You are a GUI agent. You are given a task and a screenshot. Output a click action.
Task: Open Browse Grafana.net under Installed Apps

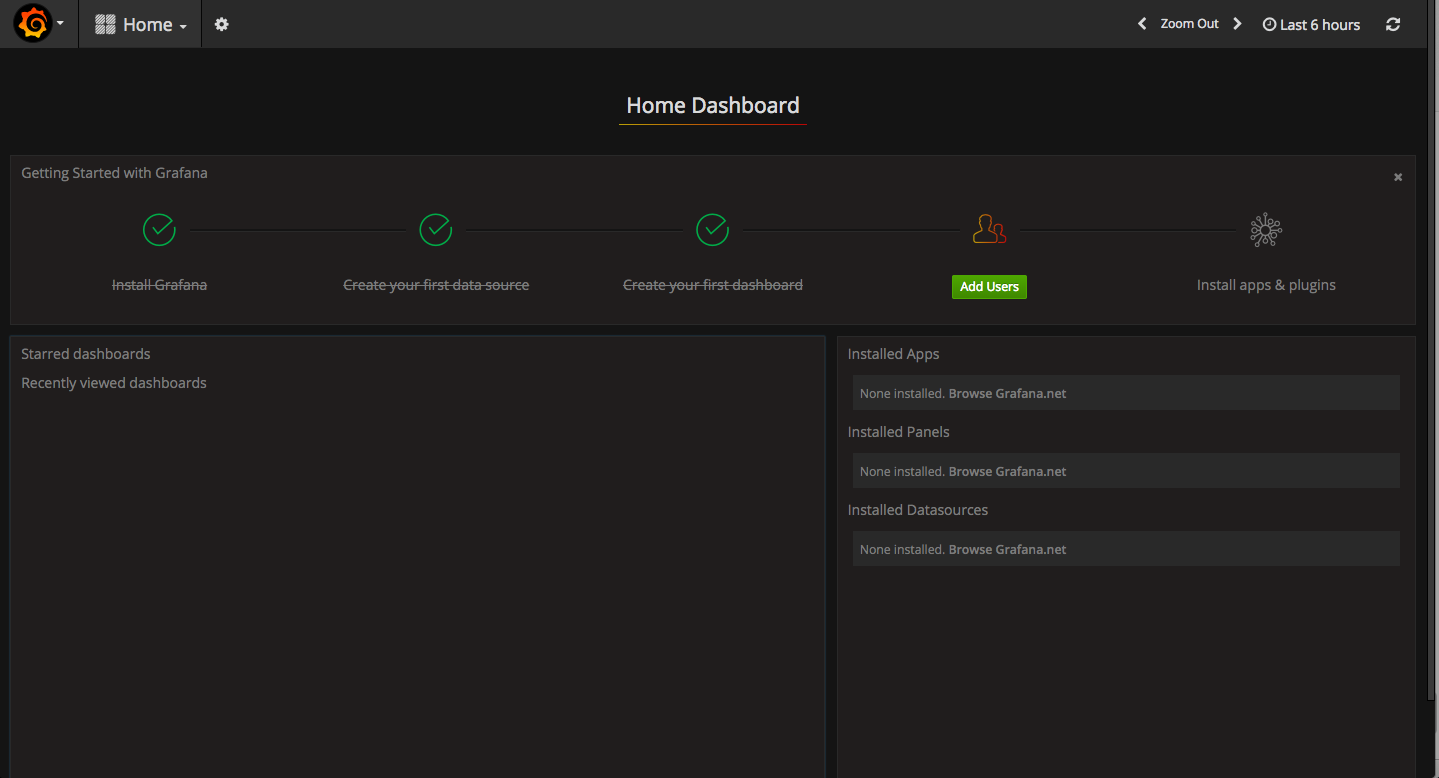(x=1007, y=394)
